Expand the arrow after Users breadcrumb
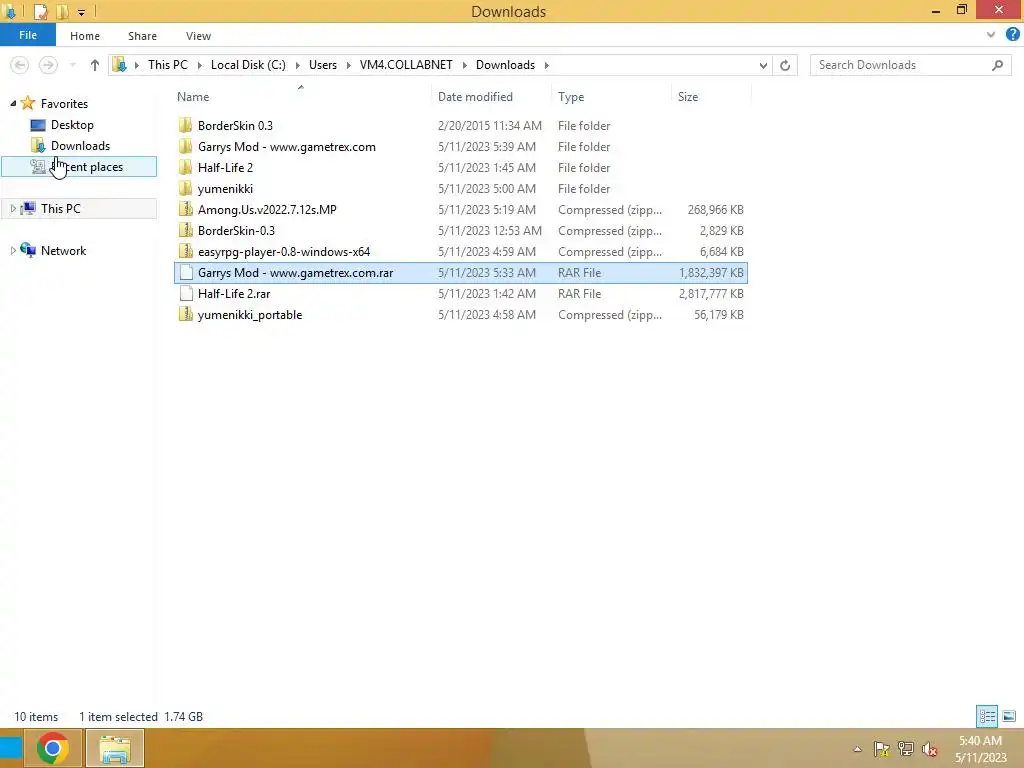This screenshot has width=1024, height=768. (x=349, y=65)
